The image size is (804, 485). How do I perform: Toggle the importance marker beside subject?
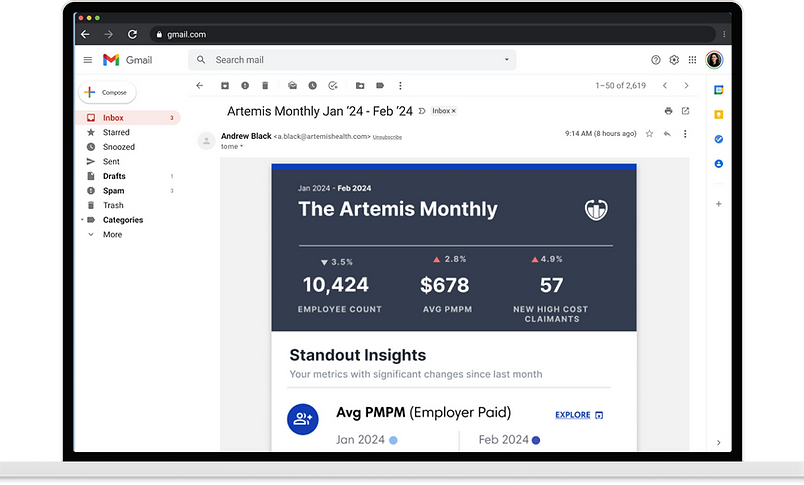tap(422, 111)
